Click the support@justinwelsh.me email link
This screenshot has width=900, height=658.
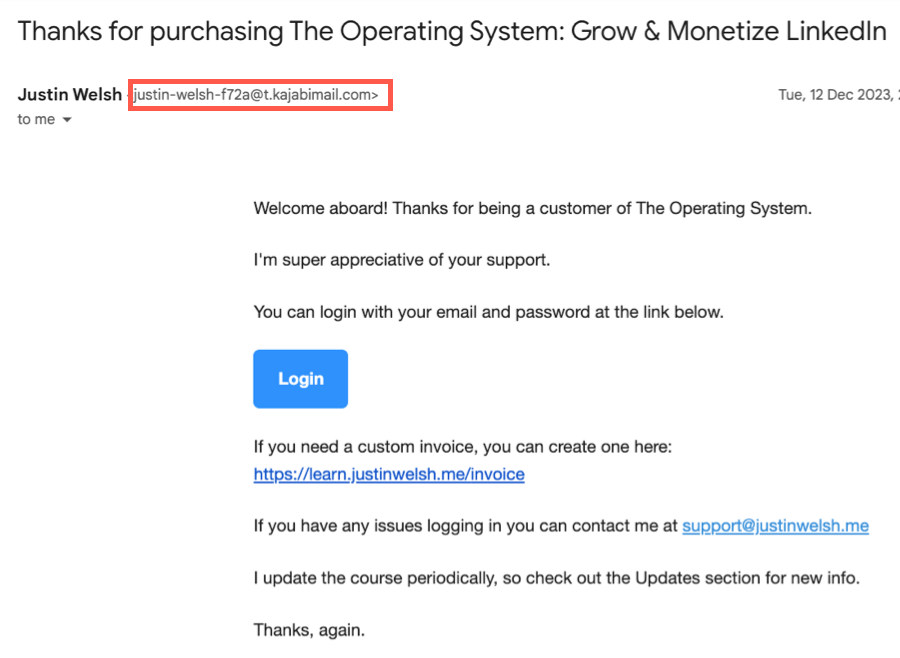pos(775,526)
